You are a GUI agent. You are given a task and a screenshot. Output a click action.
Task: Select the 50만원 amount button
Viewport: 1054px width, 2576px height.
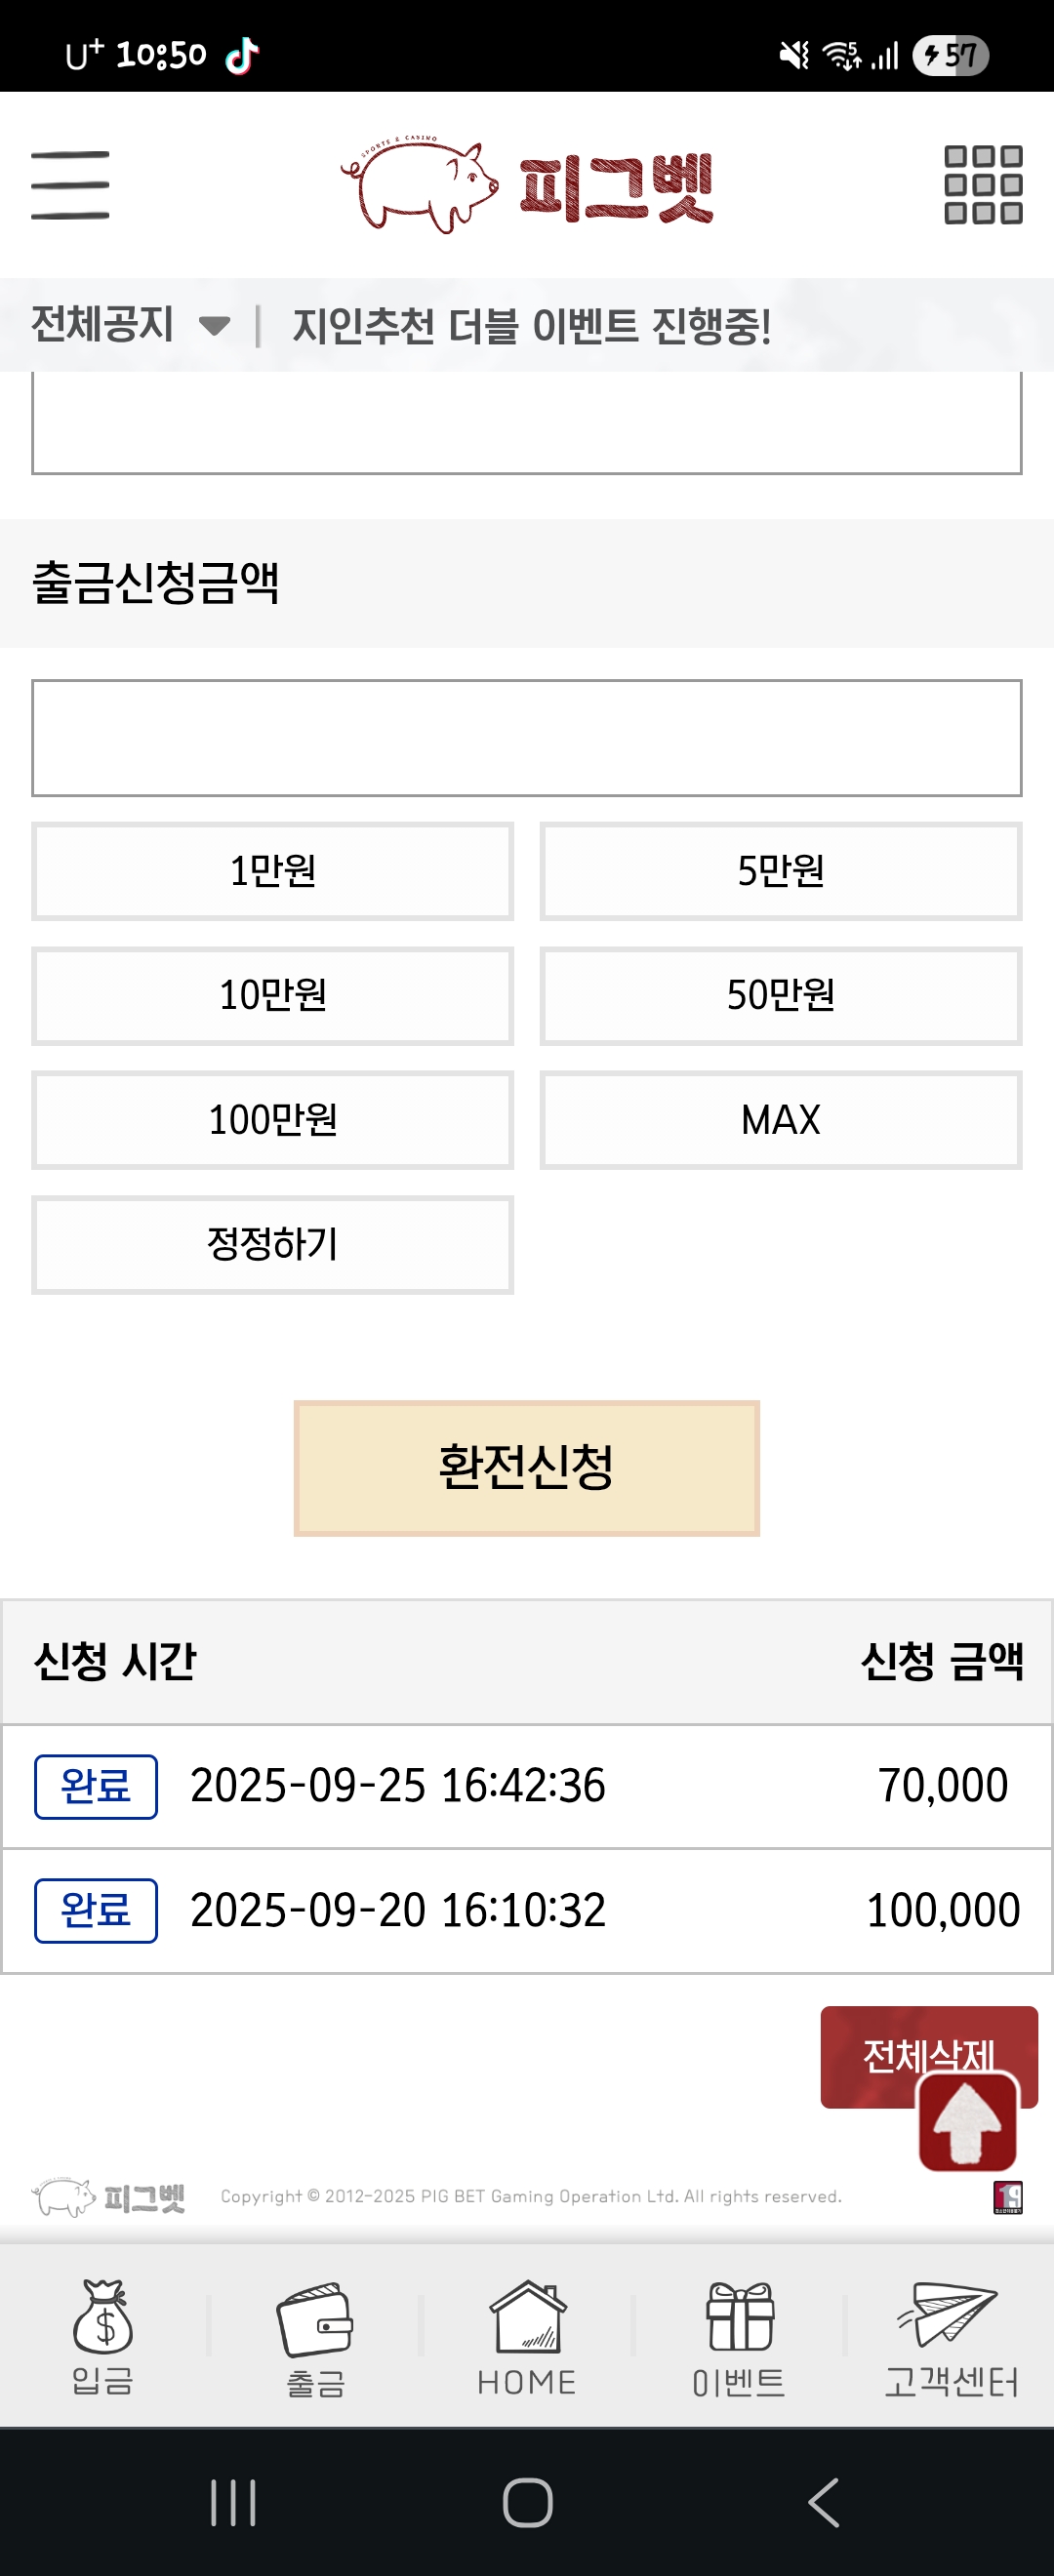coord(781,996)
